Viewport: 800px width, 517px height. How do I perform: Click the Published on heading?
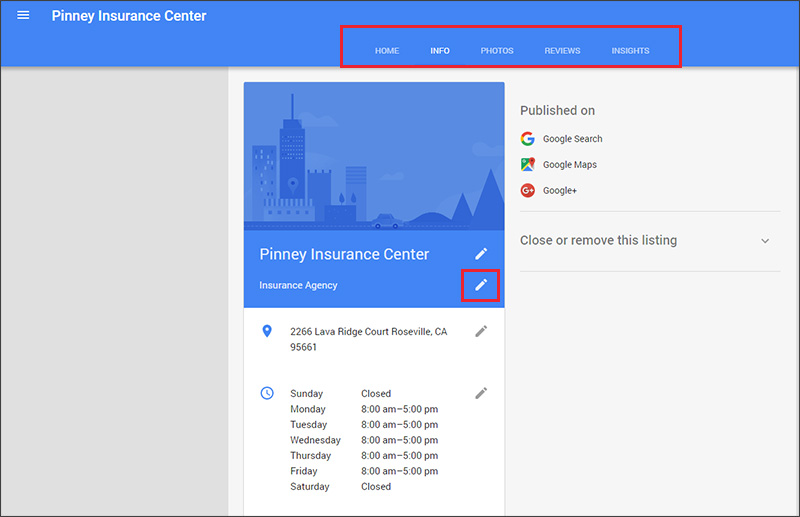point(557,110)
